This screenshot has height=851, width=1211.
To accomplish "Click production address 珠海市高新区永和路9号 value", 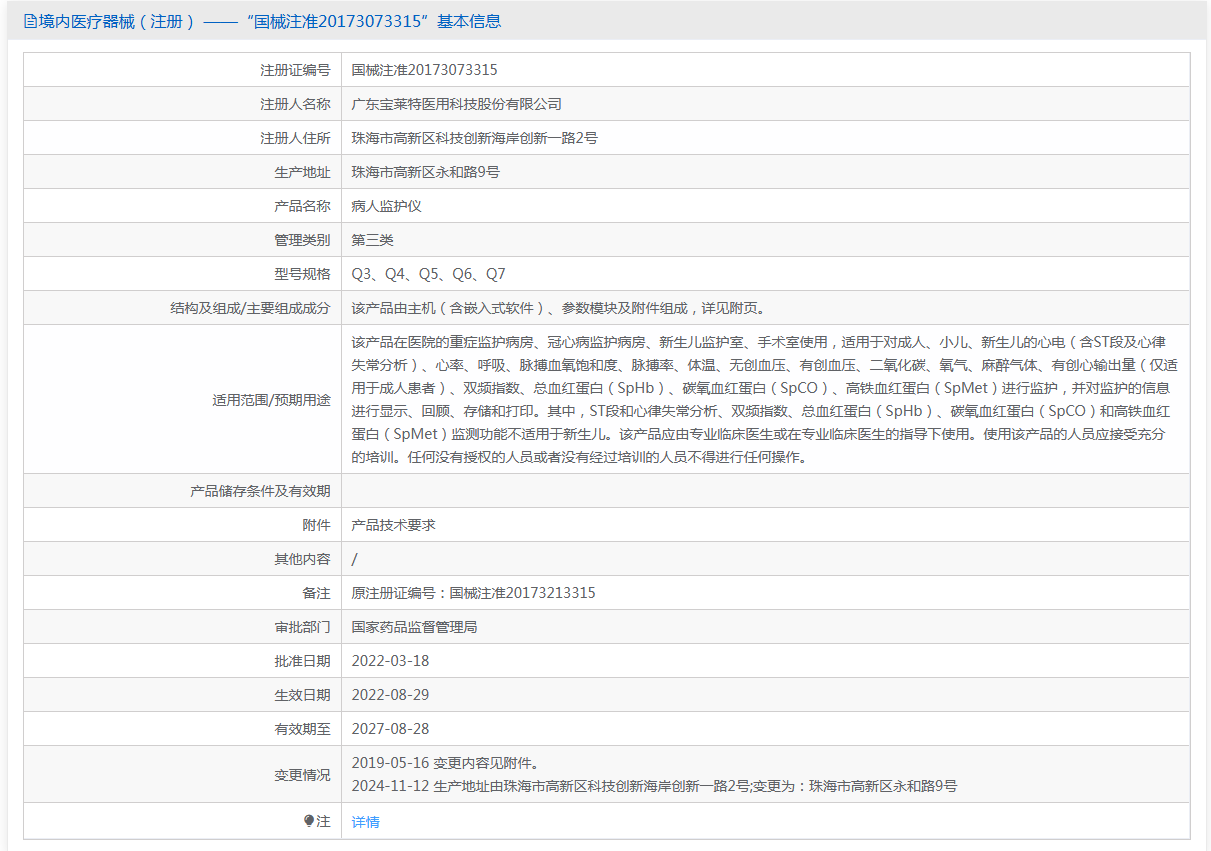I will click(x=426, y=172).
